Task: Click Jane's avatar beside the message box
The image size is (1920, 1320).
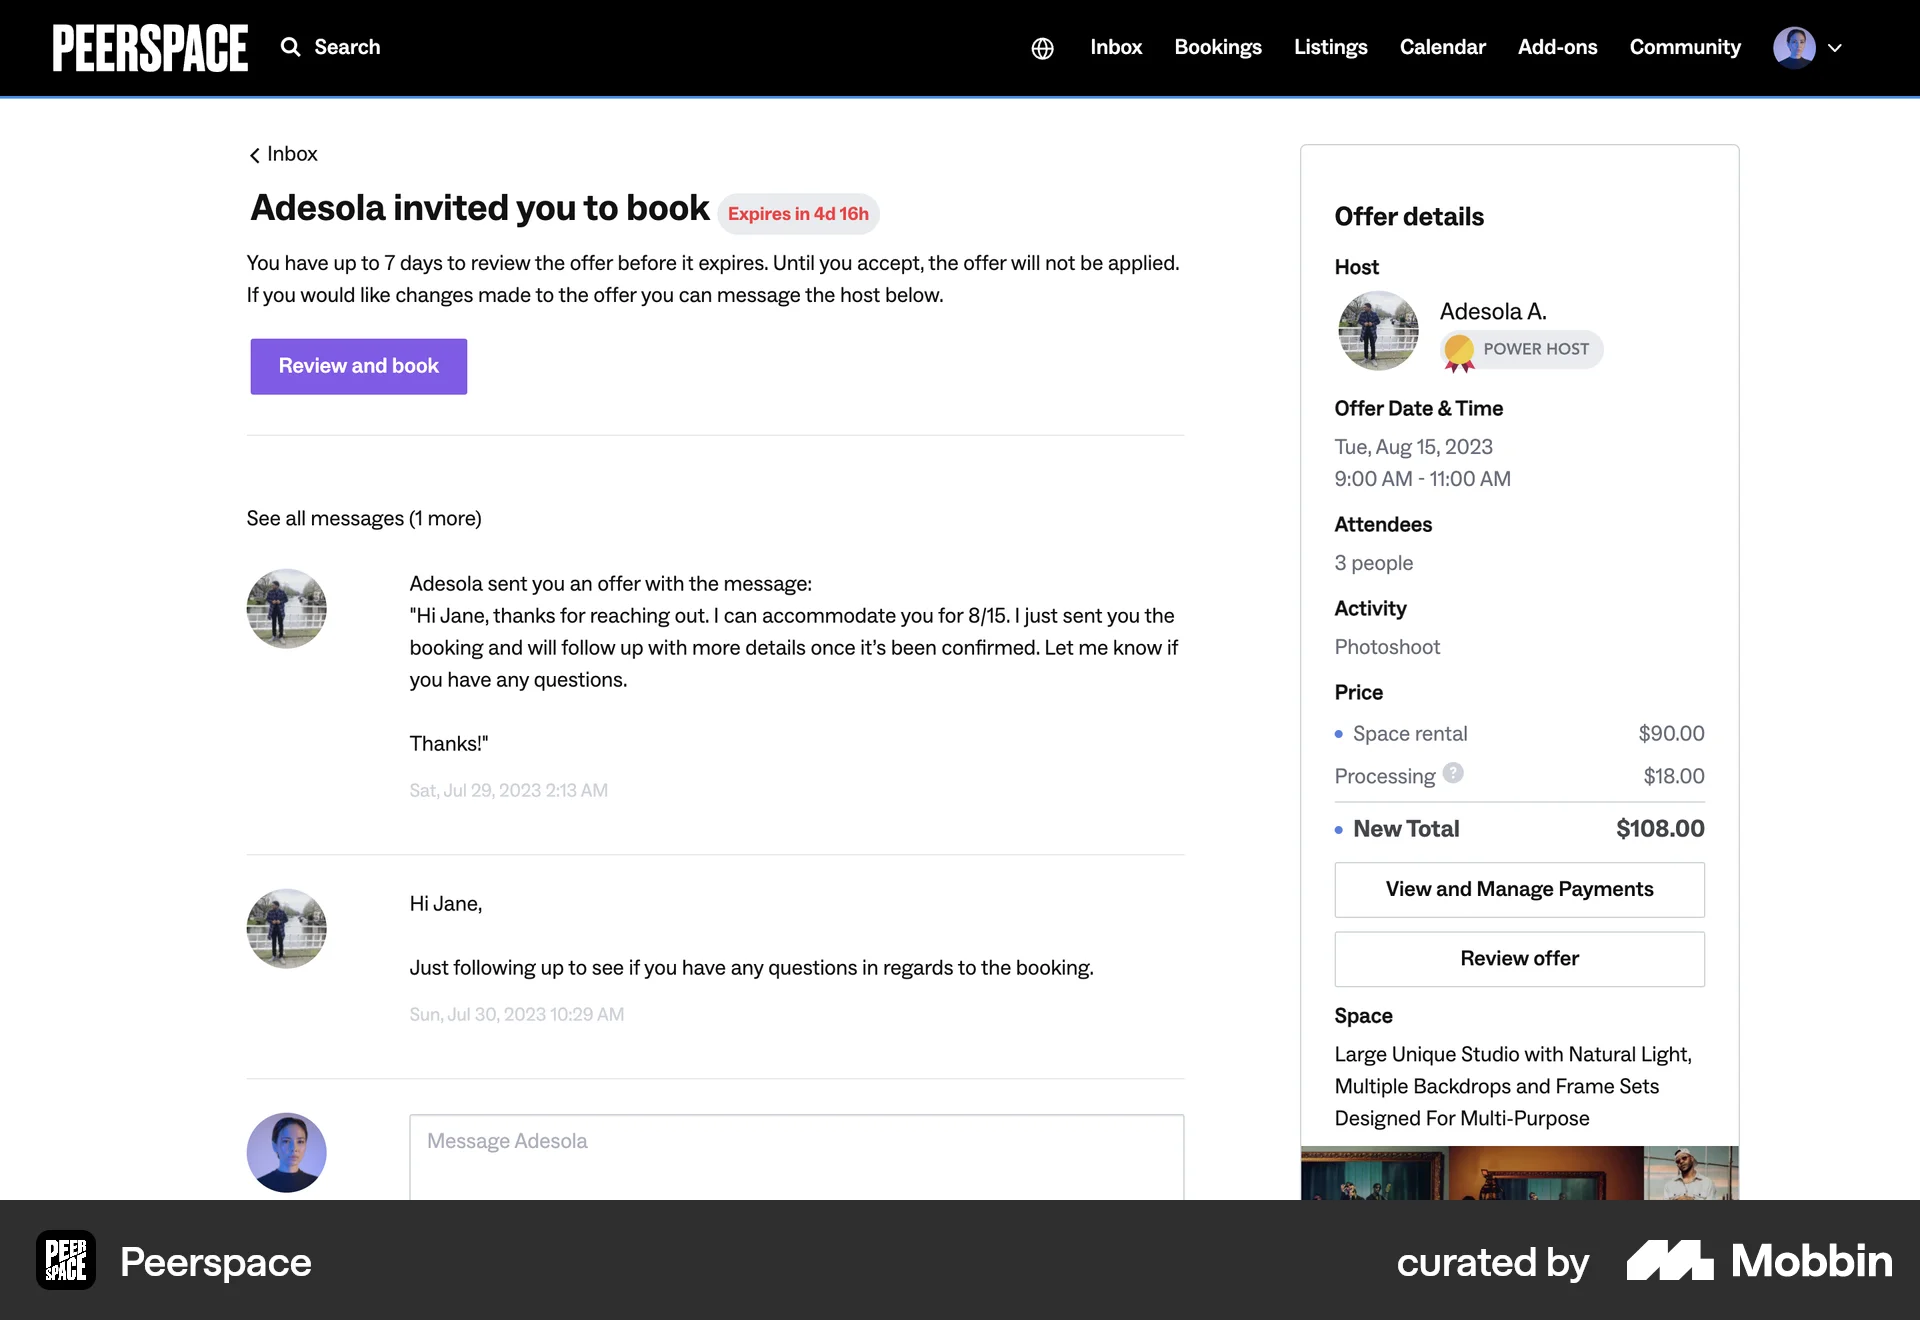Action: tap(286, 1152)
